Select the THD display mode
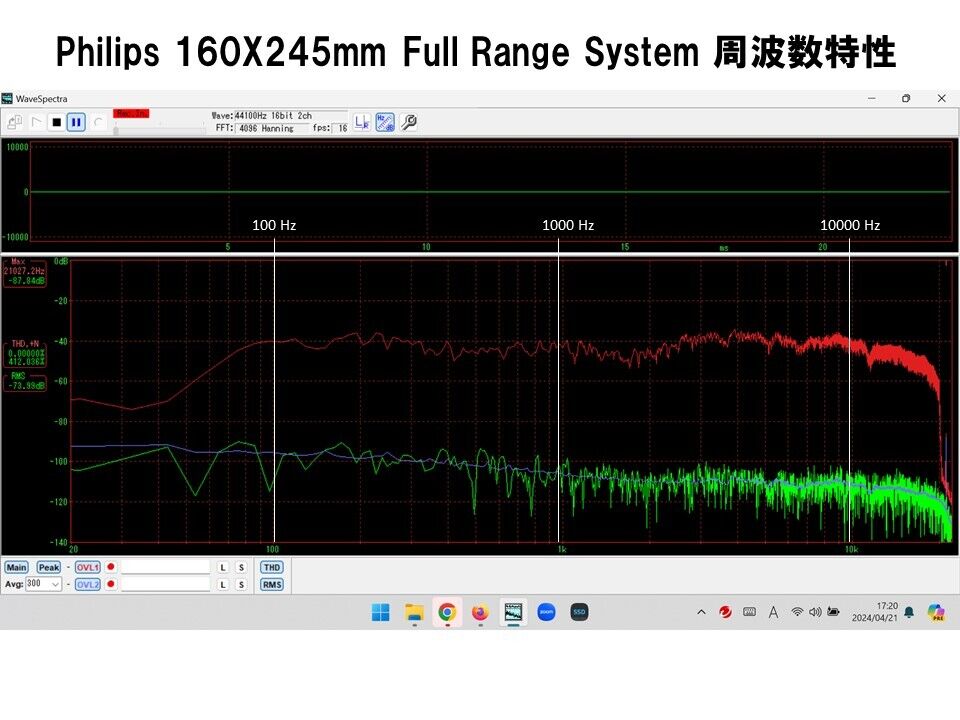 click(271, 567)
